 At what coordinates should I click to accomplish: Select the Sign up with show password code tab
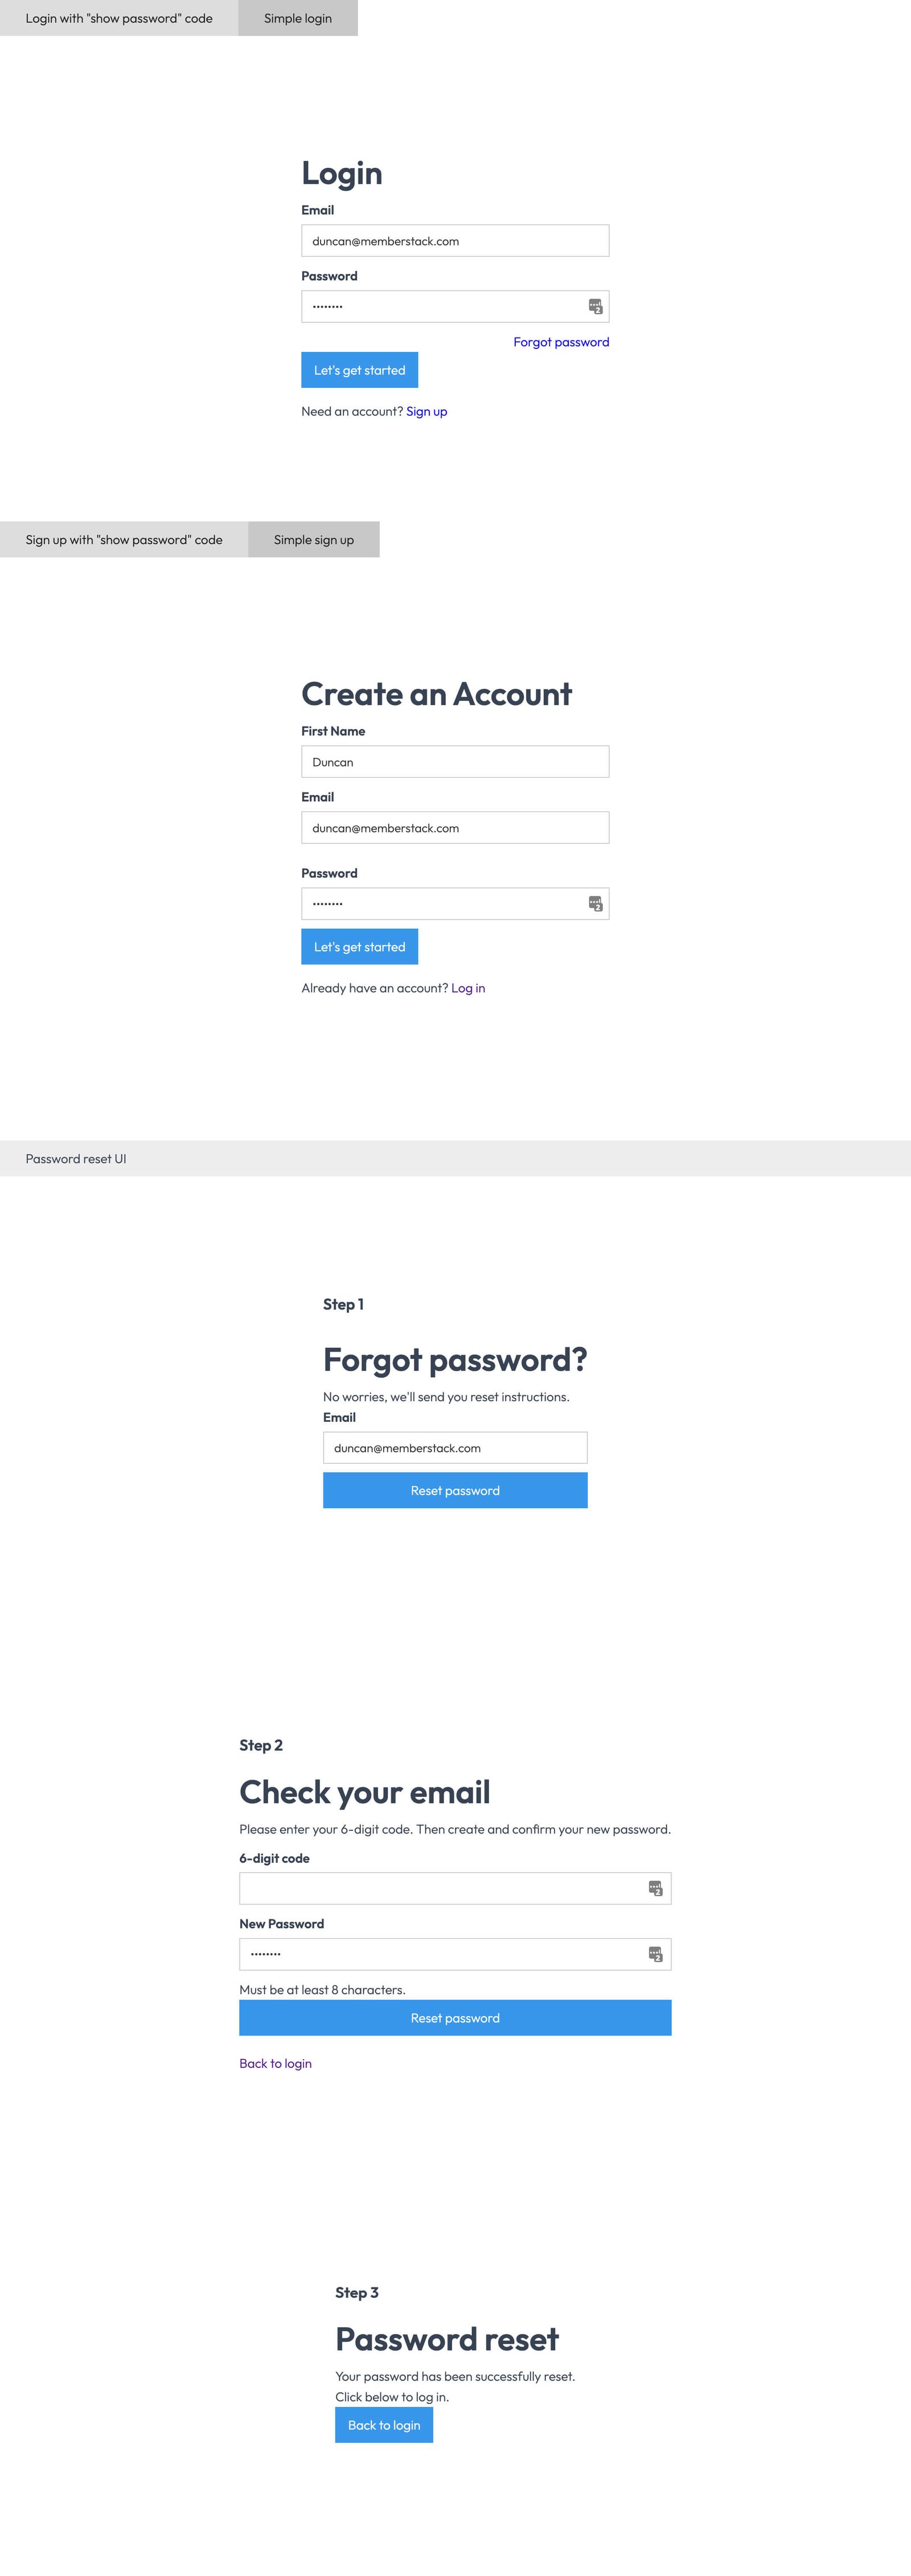[124, 539]
